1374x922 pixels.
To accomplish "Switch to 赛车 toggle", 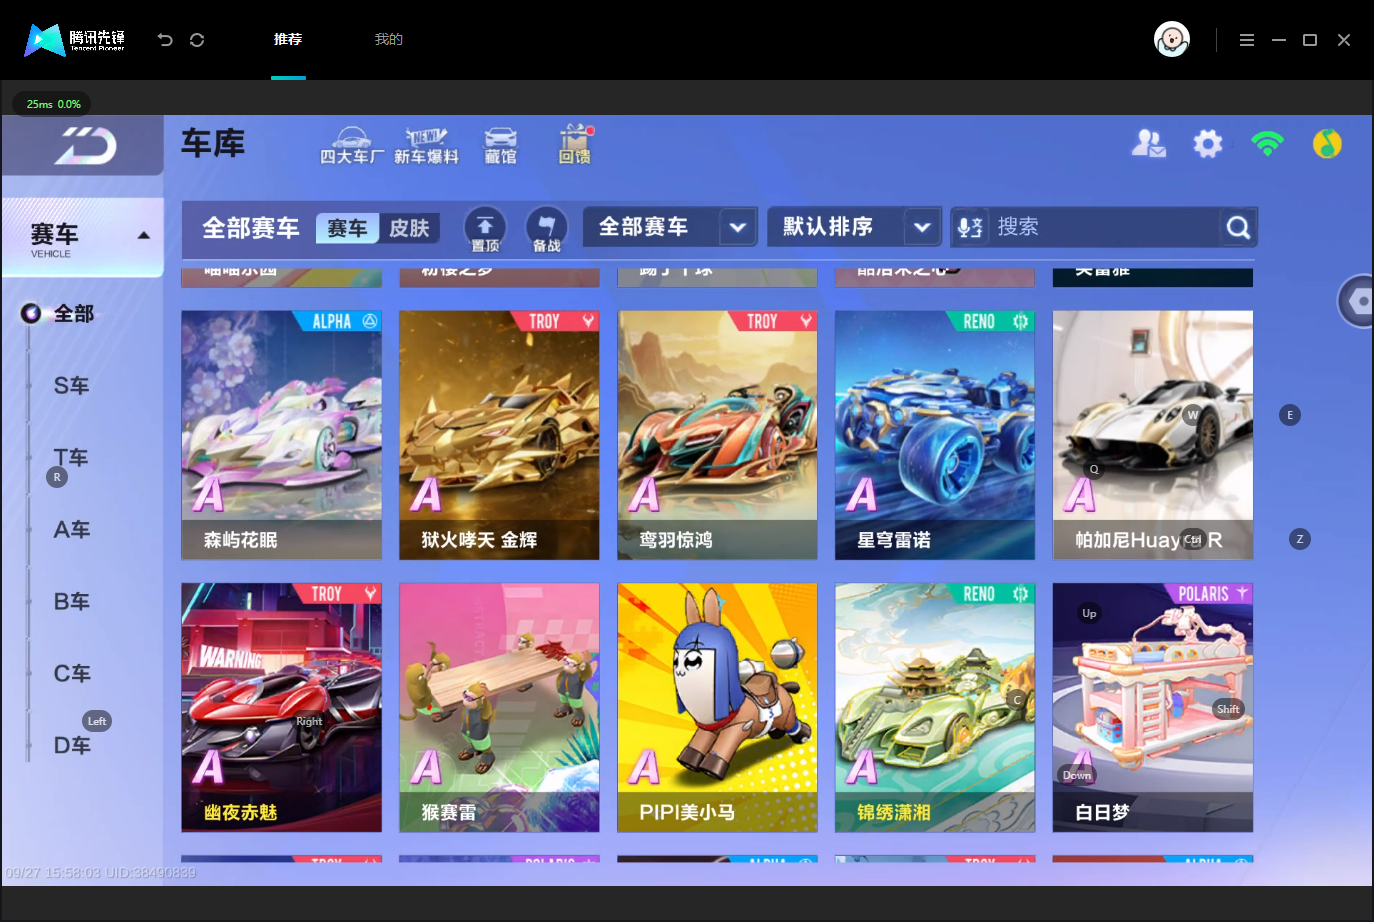I will (x=347, y=229).
